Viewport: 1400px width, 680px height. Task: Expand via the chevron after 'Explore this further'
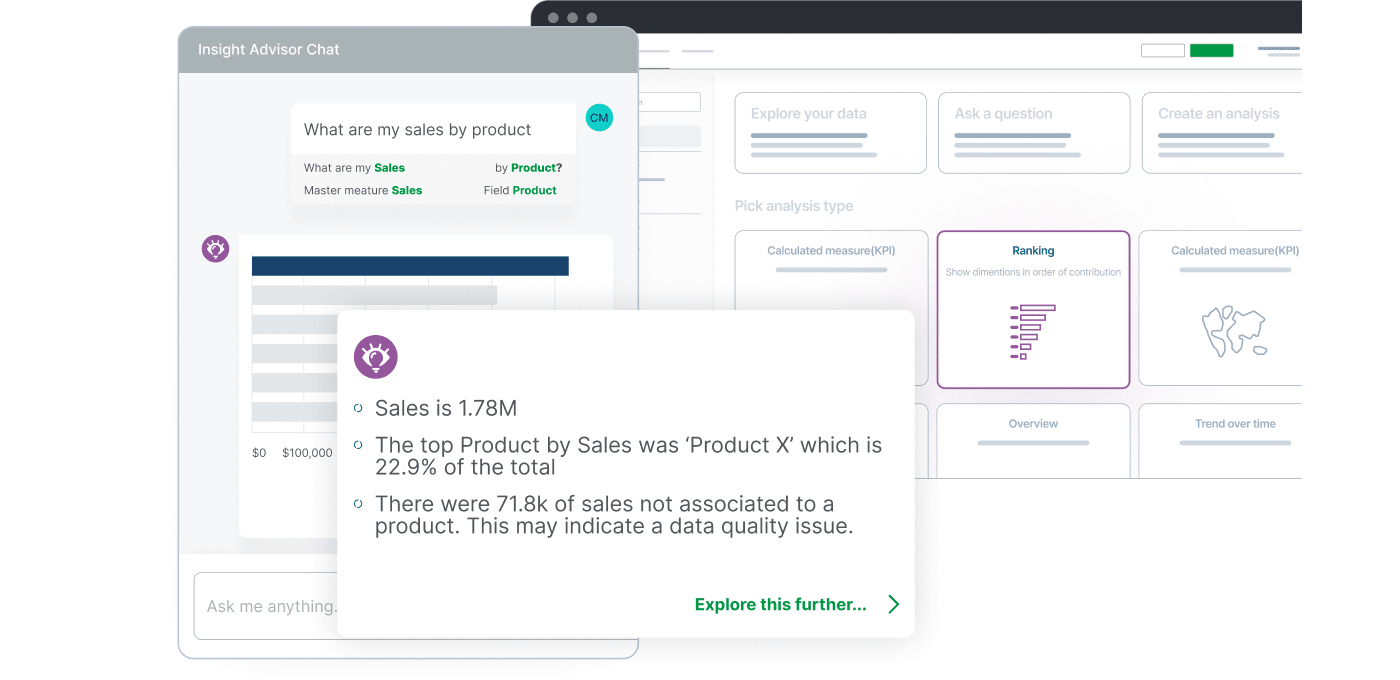tap(892, 604)
